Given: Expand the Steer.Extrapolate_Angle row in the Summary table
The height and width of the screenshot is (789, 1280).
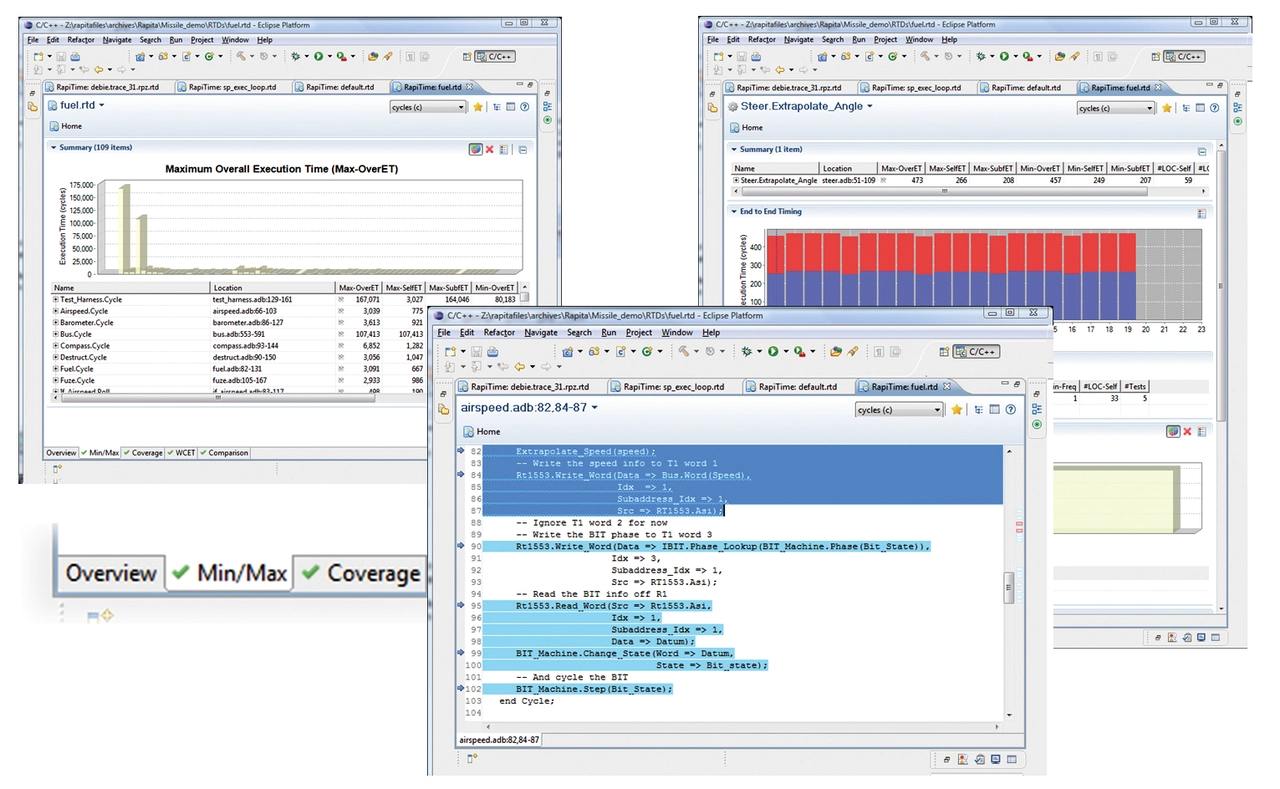Looking at the screenshot, I should pos(736,181).
